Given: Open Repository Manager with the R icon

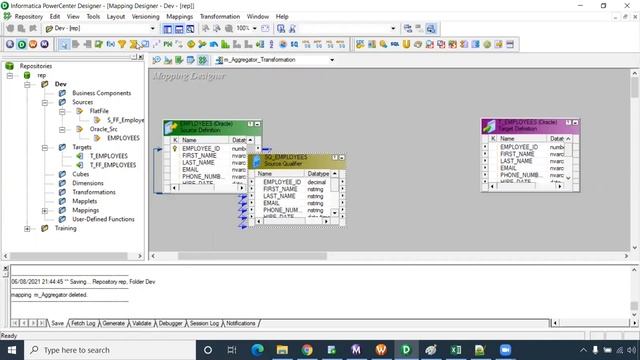Looking at the screenshot, I should click(10, 44).
